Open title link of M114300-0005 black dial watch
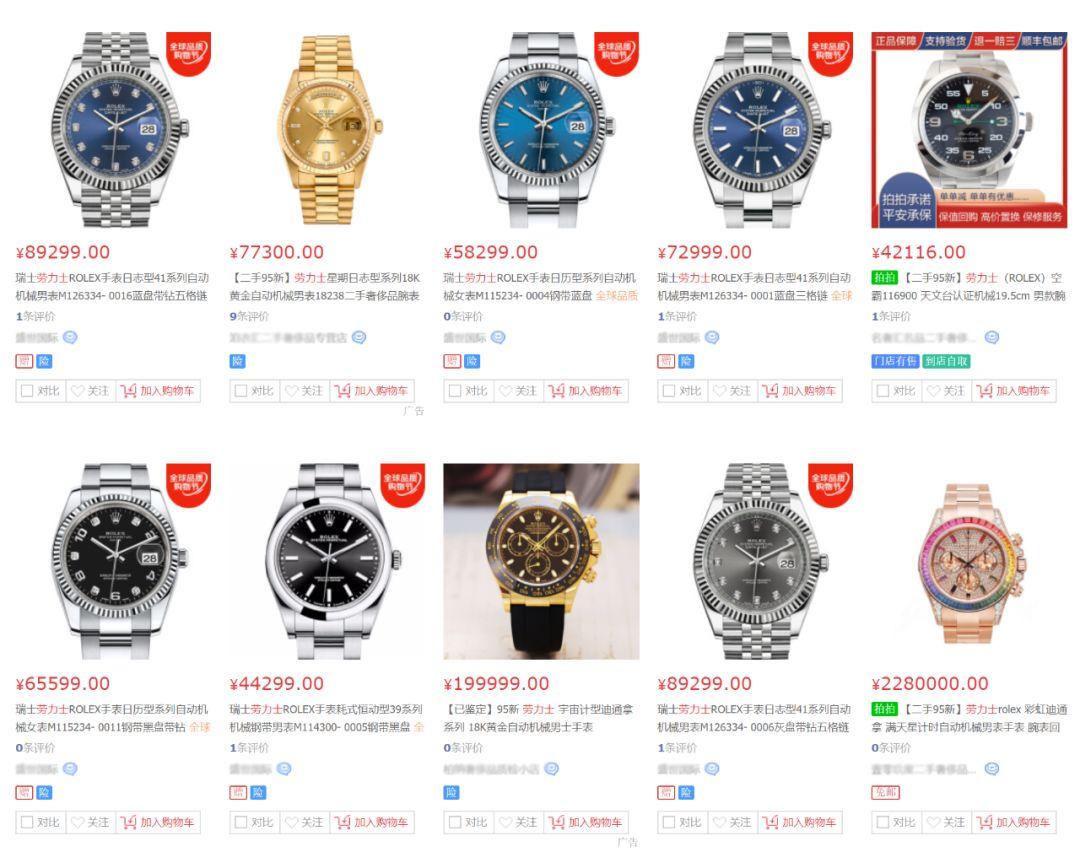 (x=326, y=718)
